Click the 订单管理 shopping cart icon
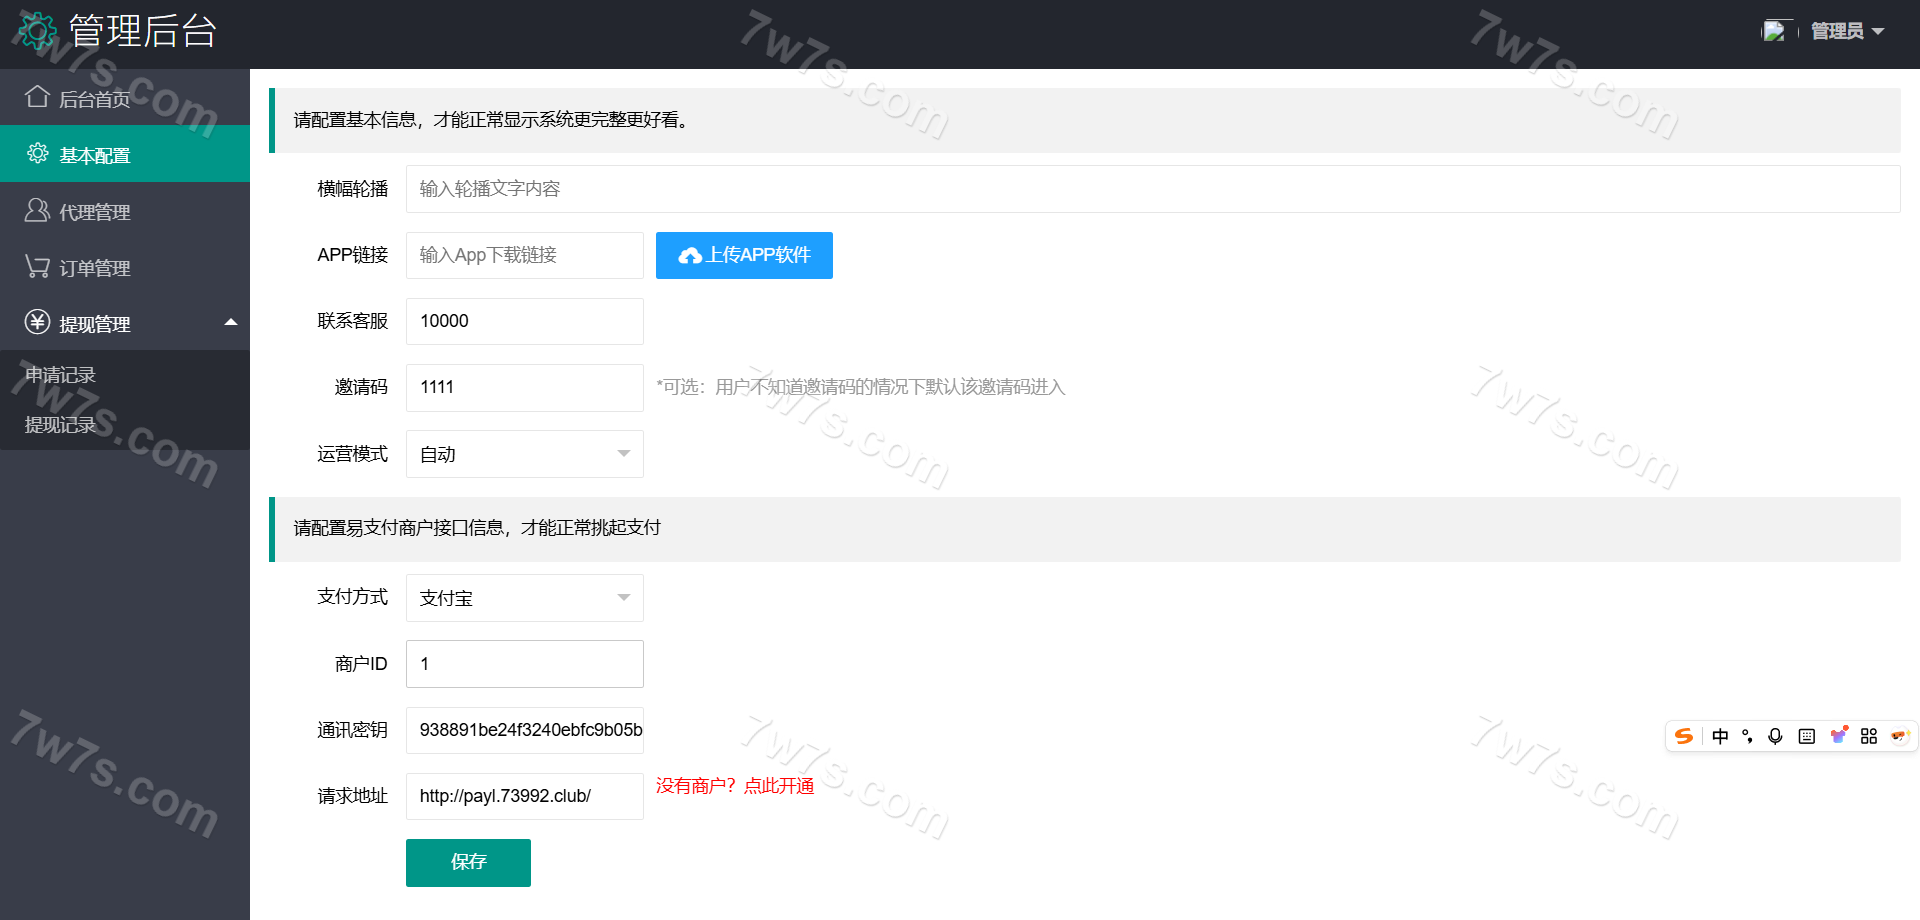The height and width of the screenshot is (920, 1920). coord(37,267)
